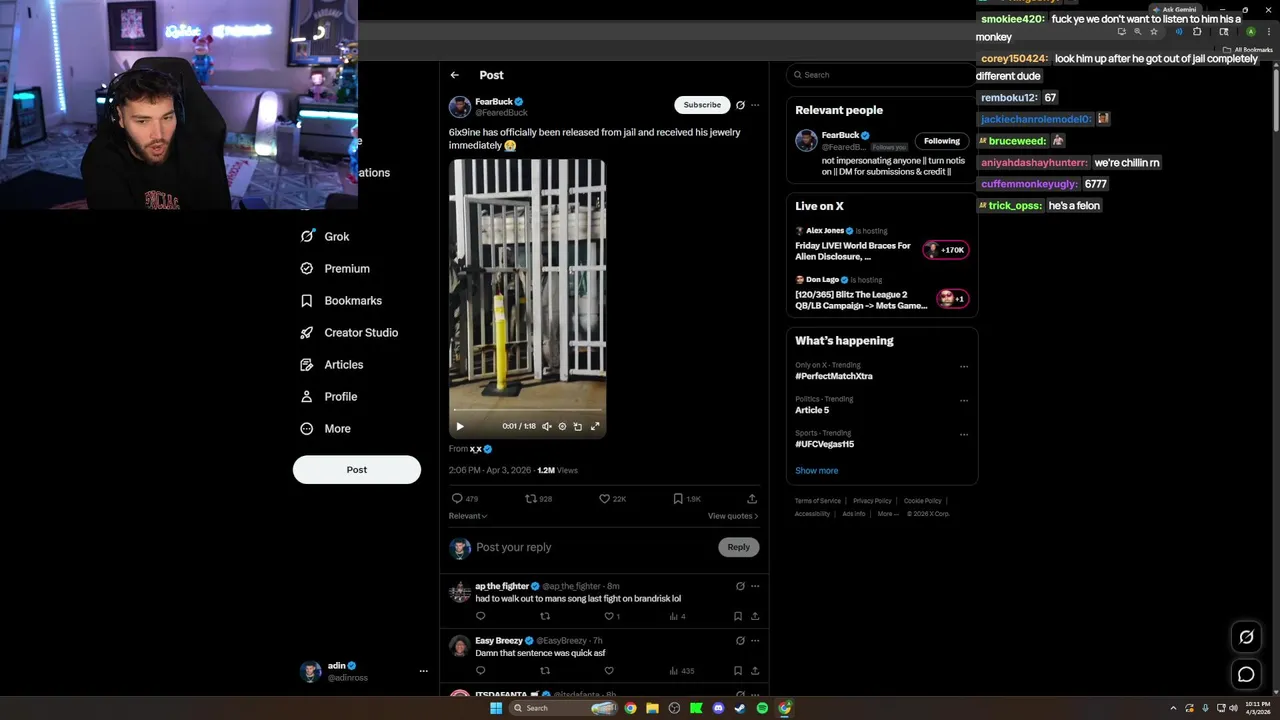The image size is (1280, 720).
Task: Open Discord from the taskbar
Action: [x=718, y=708]
